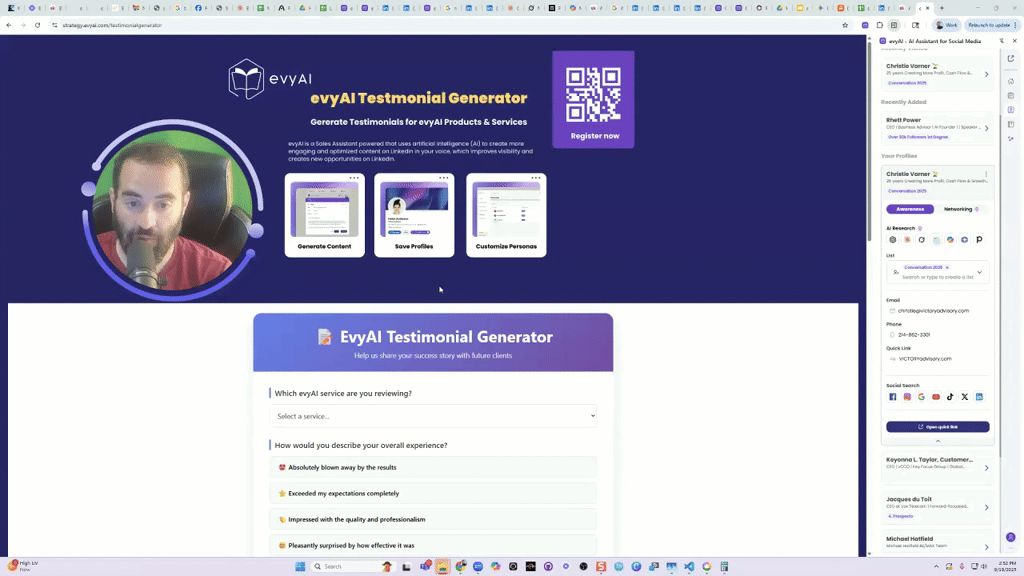The height and width of the screenshot is (576, 1024).
Task: Open the Windows Start menu
Action: pyautogui.click(x=300, y=566)
